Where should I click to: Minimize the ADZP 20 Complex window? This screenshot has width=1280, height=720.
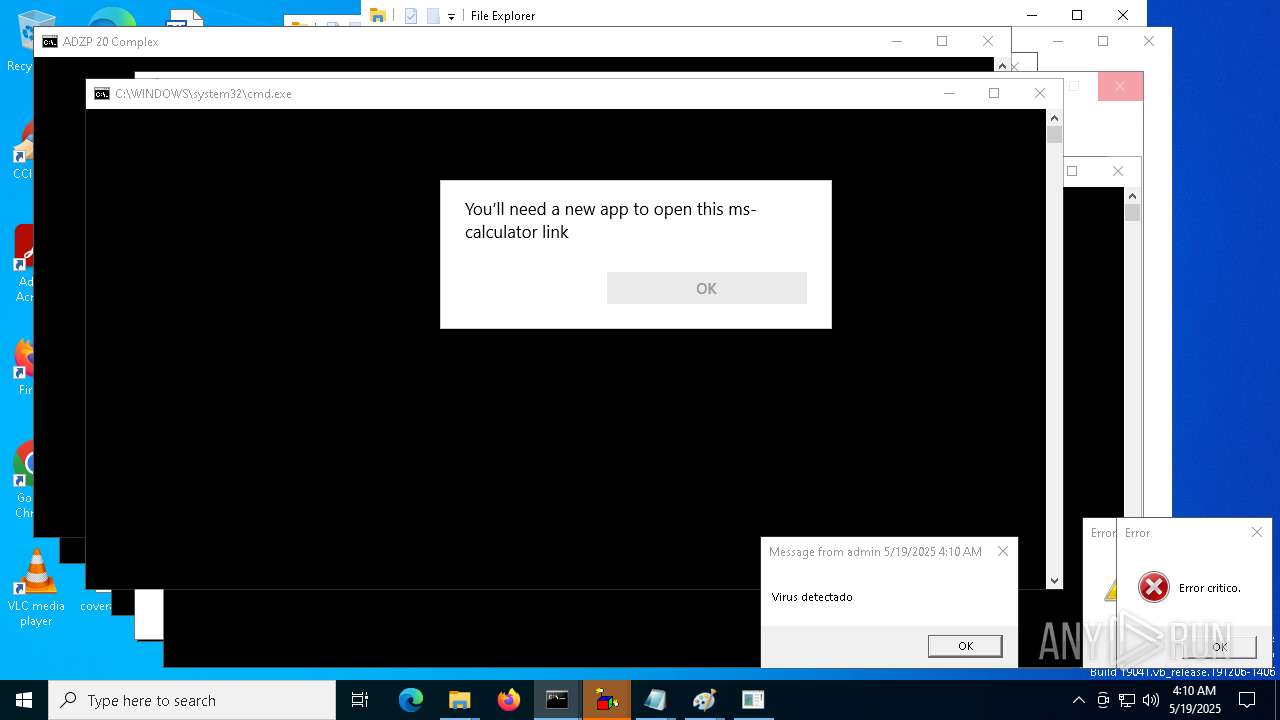click(x=897, y=41)
